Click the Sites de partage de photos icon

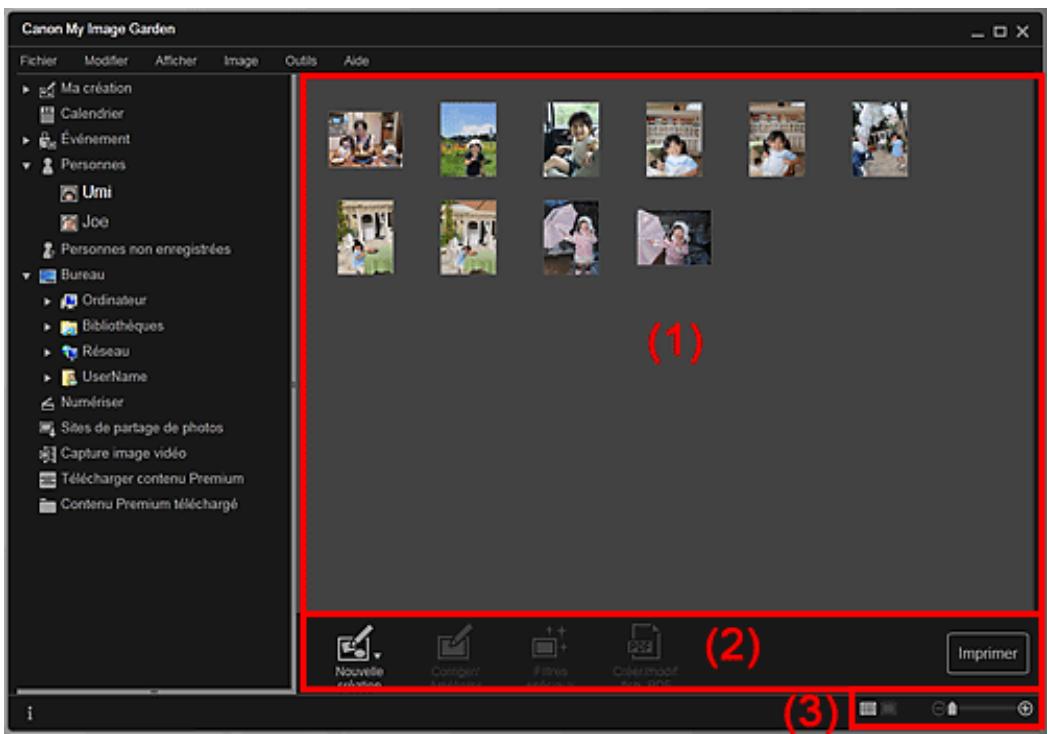(45, 428)
